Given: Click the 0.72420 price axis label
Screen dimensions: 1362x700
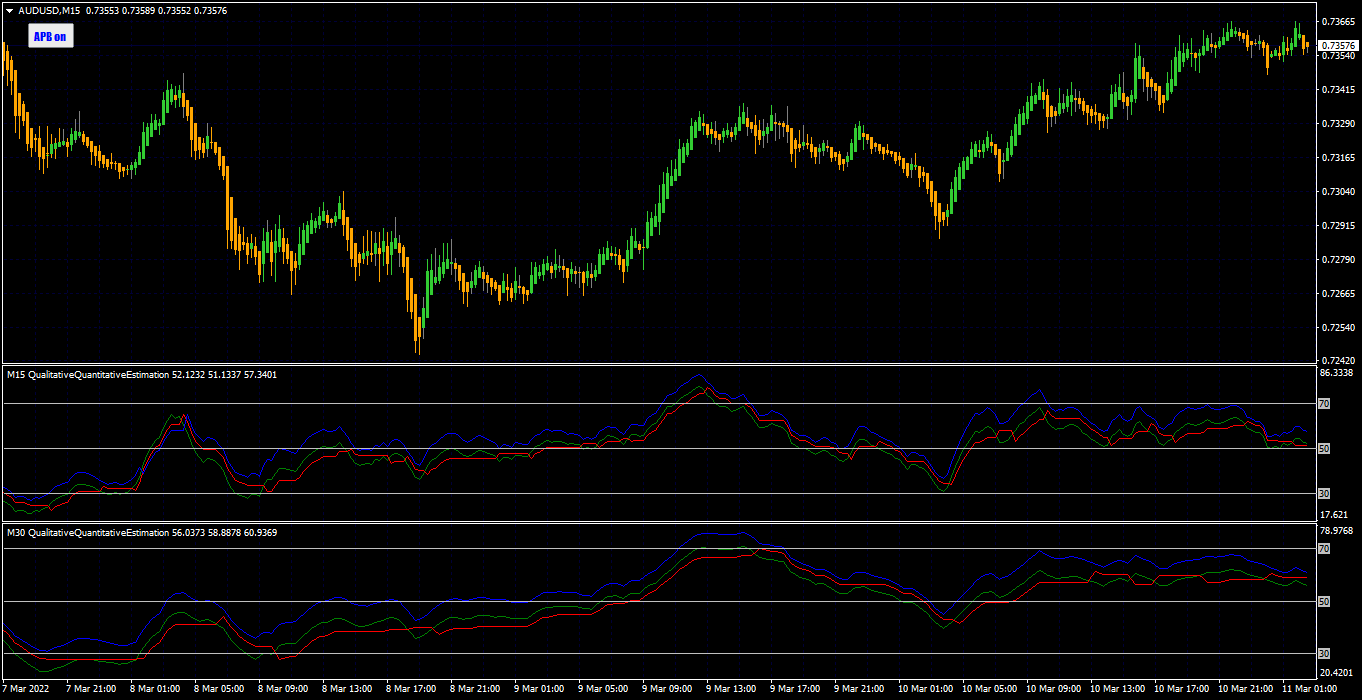Looking at the screenshot, I should click(x=1337, y=360).
